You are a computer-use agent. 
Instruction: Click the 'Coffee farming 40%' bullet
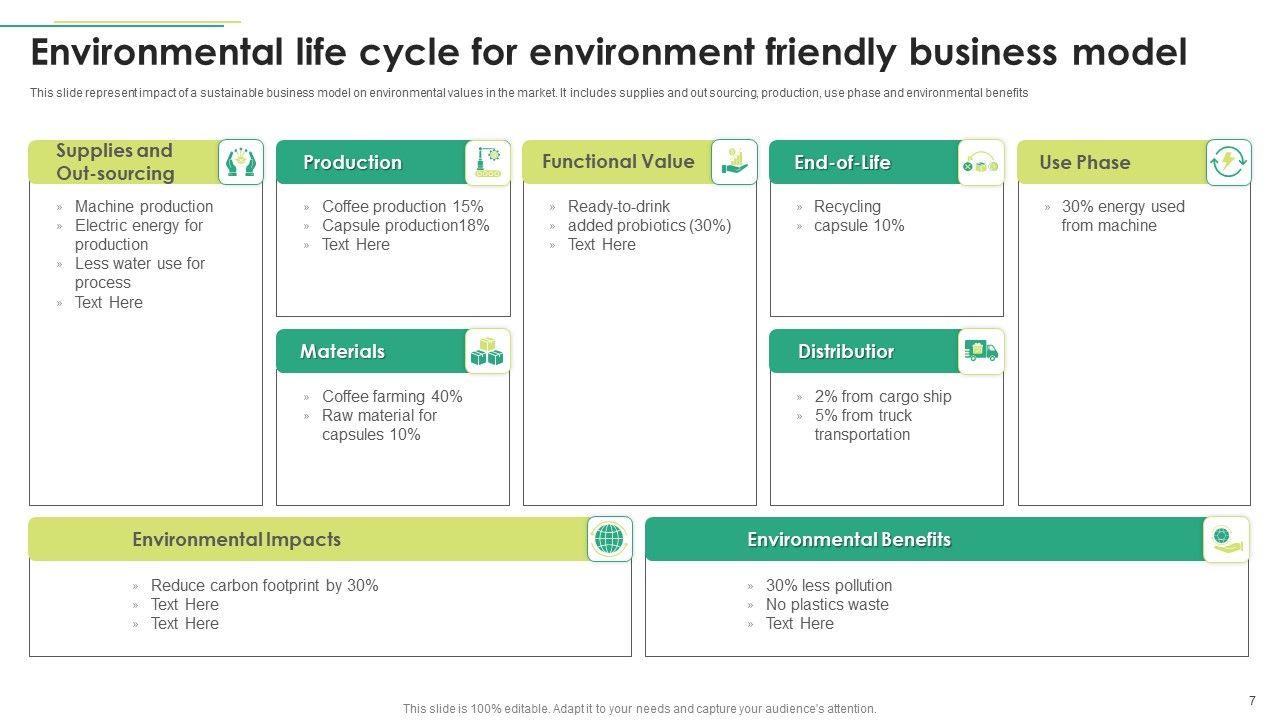[392, 396]
